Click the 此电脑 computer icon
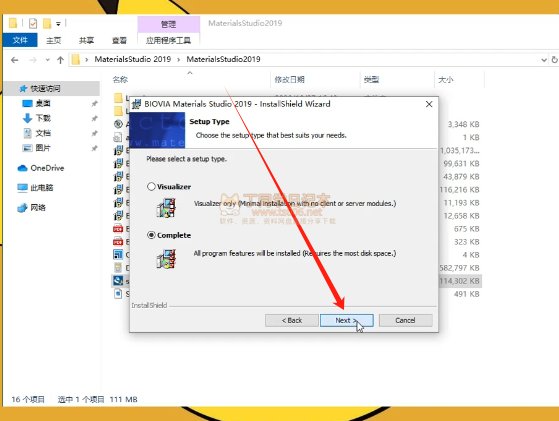This screenshot has height=421, width=559. pyautogui.click(x=22, y=188)
